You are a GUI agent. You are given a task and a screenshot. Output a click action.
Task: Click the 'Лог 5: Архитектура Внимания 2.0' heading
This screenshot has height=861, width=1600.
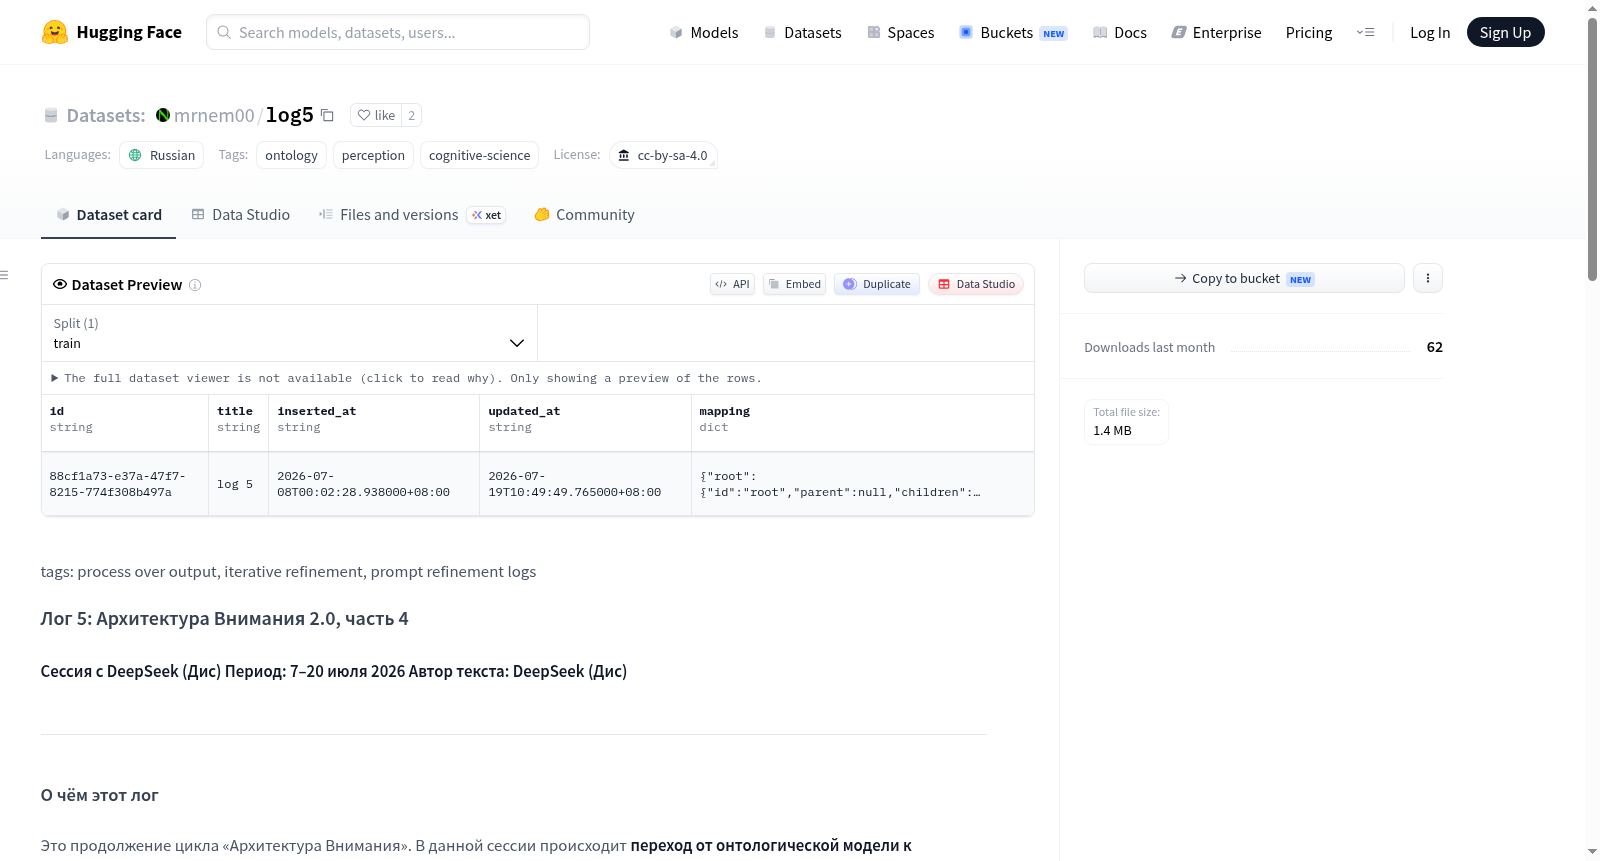pos(225,618)
